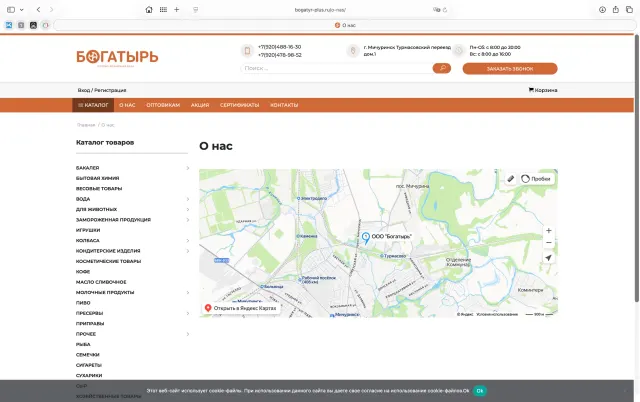Open the СИГАРЕТЫ category
This screenshot has width=640, height=402.
(89, 365)
